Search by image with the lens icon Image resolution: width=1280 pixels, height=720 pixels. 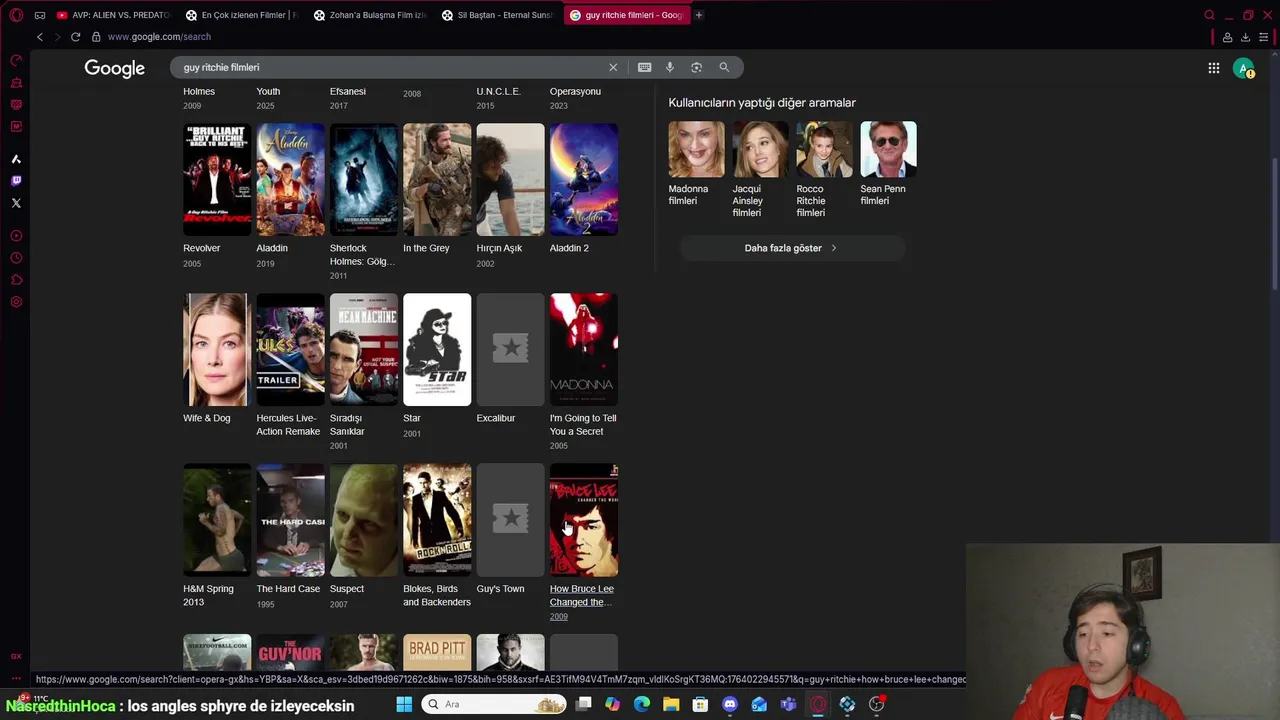point(697,67)
